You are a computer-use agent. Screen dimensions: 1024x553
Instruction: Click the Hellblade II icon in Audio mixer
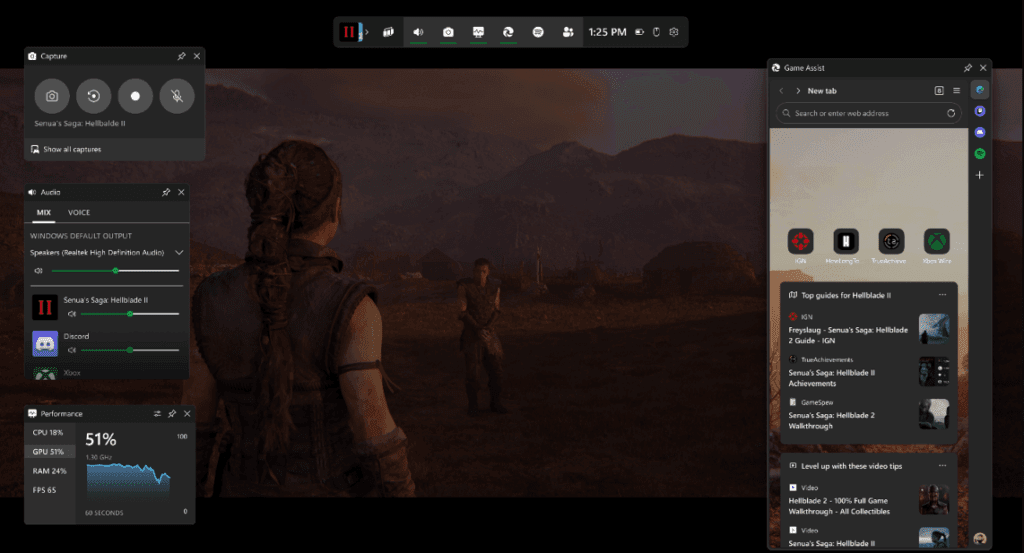pyautogui.click(x=45, y=307)
